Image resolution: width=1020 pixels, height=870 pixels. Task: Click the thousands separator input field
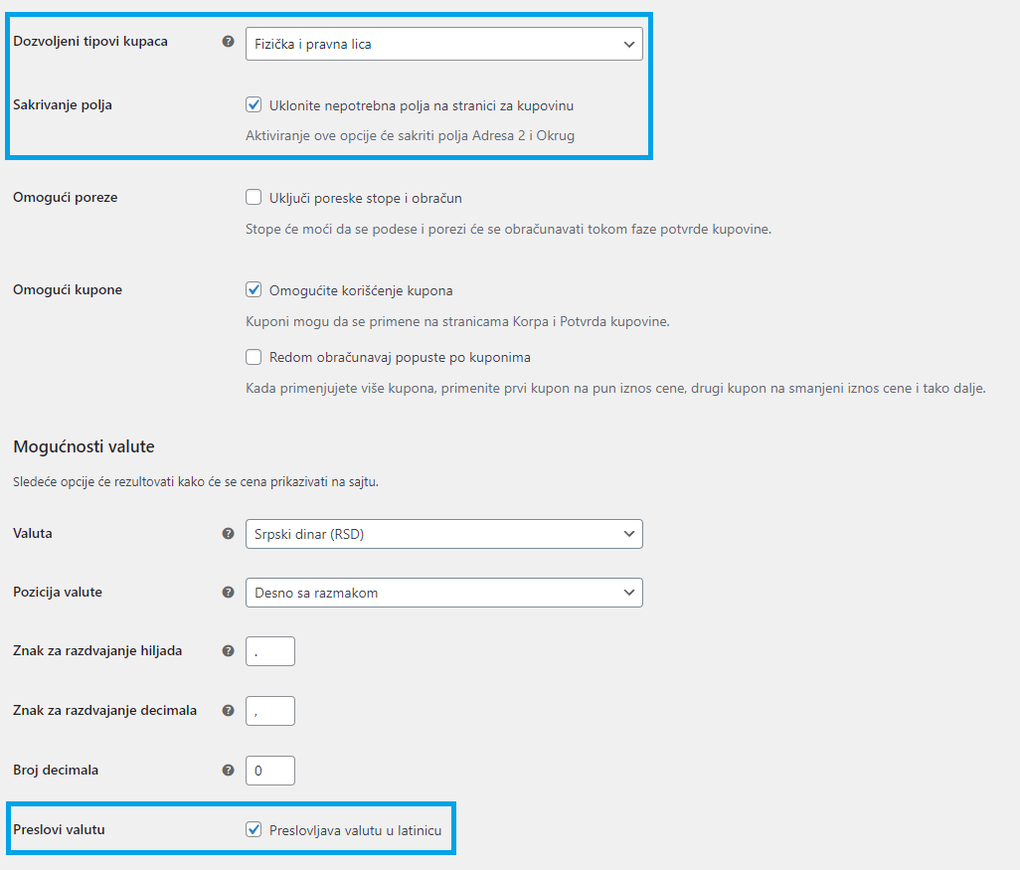[270, 651]
